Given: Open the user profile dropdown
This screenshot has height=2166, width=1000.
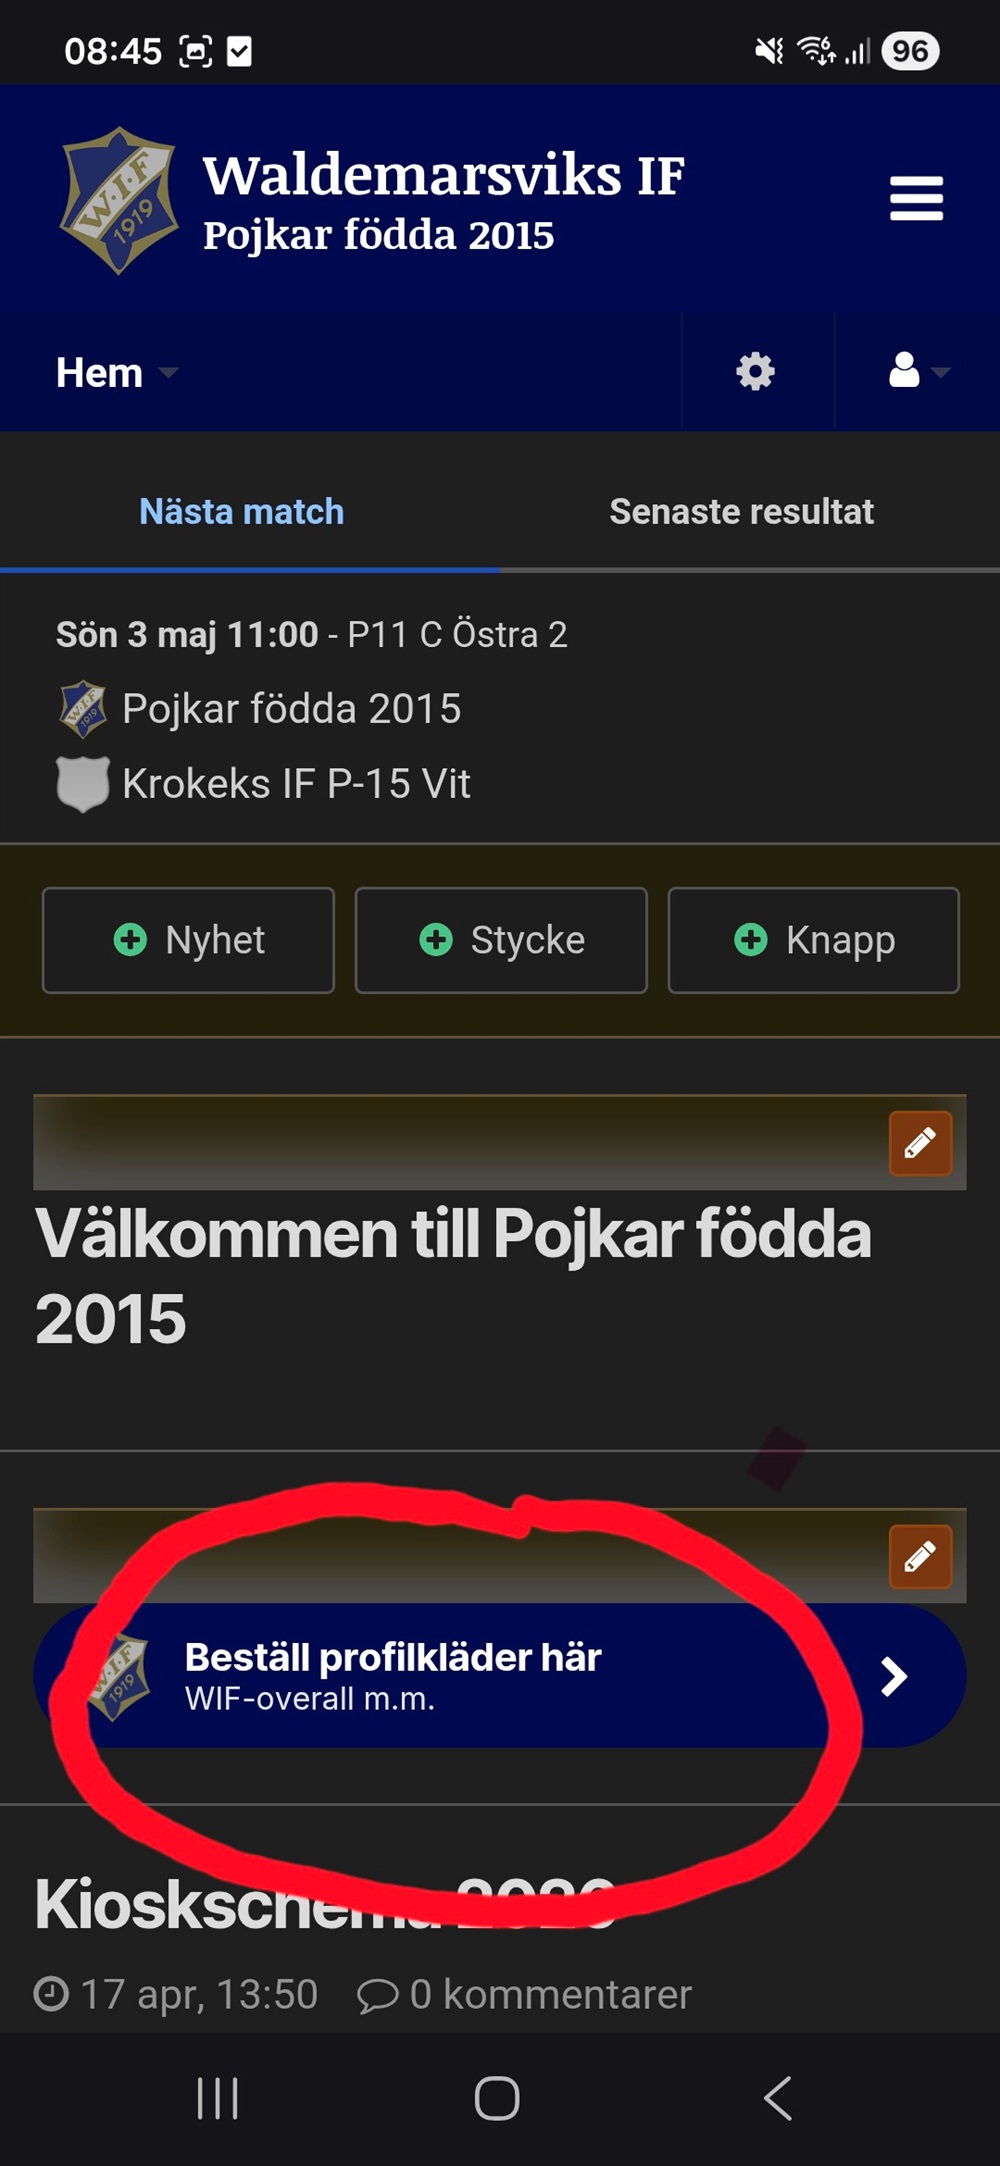Looking at the screenshot, I should [x=918, y=371].
